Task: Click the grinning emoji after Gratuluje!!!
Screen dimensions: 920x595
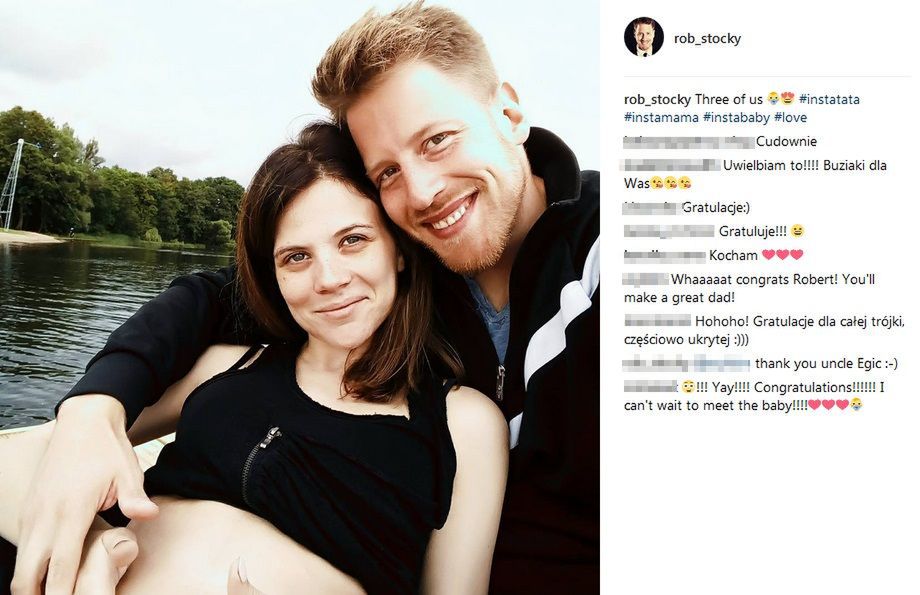Action: 797,231
